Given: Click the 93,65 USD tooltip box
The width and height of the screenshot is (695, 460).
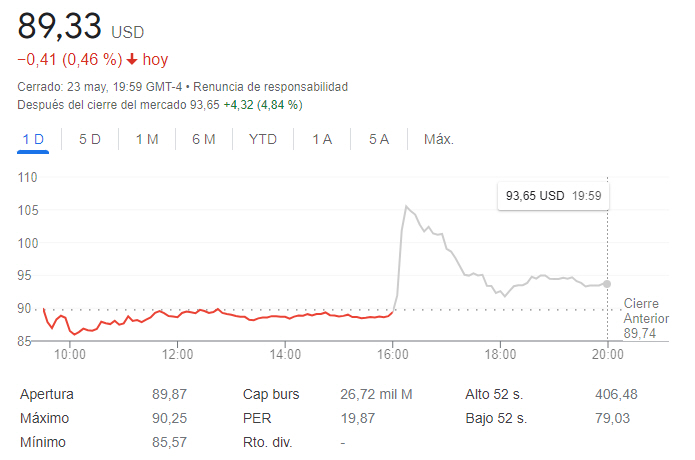Looking at the screenshot, I should (x=552, y=196).
